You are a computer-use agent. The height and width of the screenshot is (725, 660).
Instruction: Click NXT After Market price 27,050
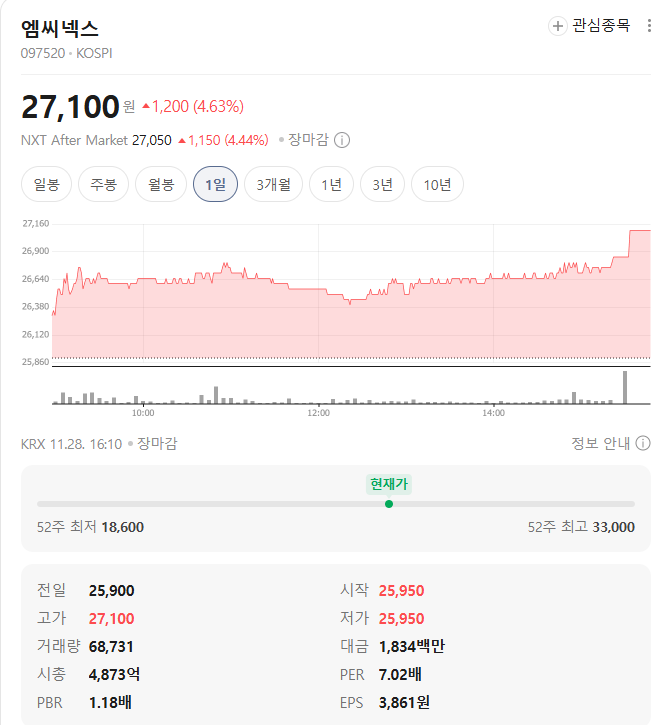pyautogui.click(x=152, y=140)
